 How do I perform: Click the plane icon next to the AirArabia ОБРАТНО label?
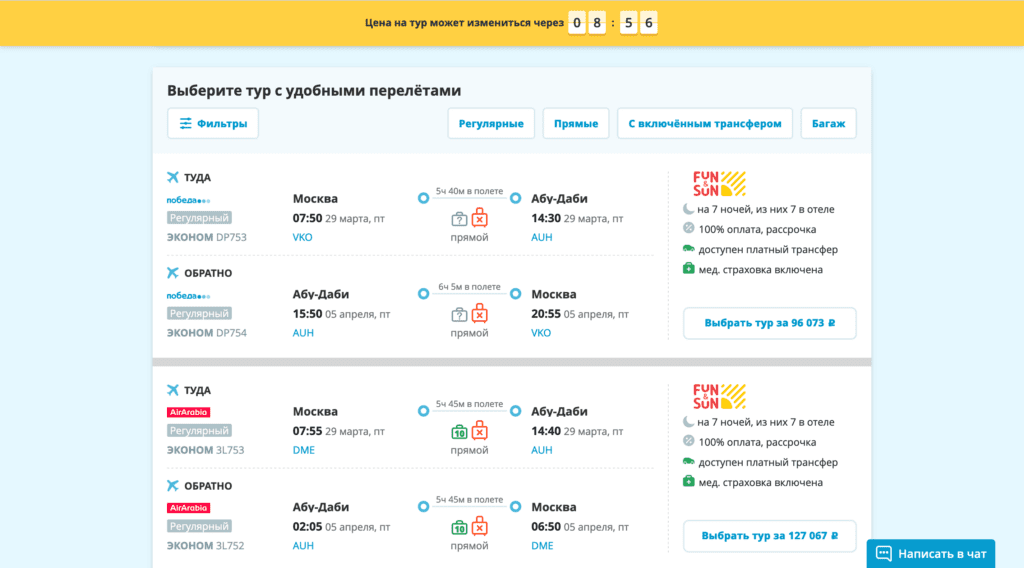tap(172, 486)
